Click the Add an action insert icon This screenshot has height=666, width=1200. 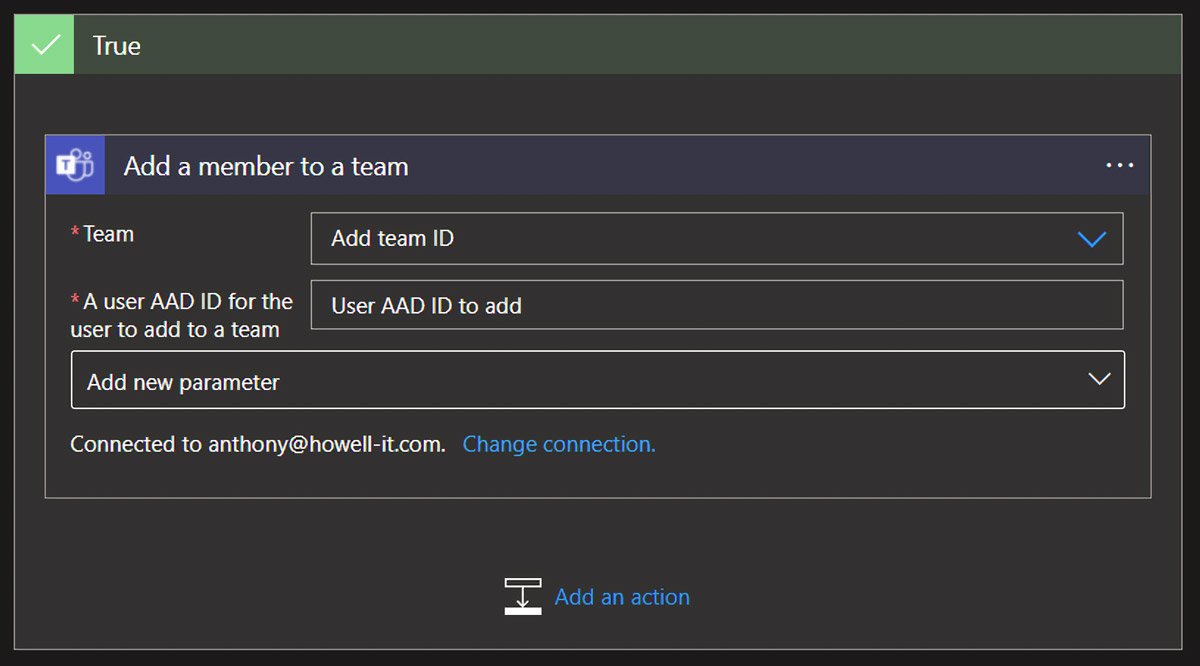click(523, 596)
